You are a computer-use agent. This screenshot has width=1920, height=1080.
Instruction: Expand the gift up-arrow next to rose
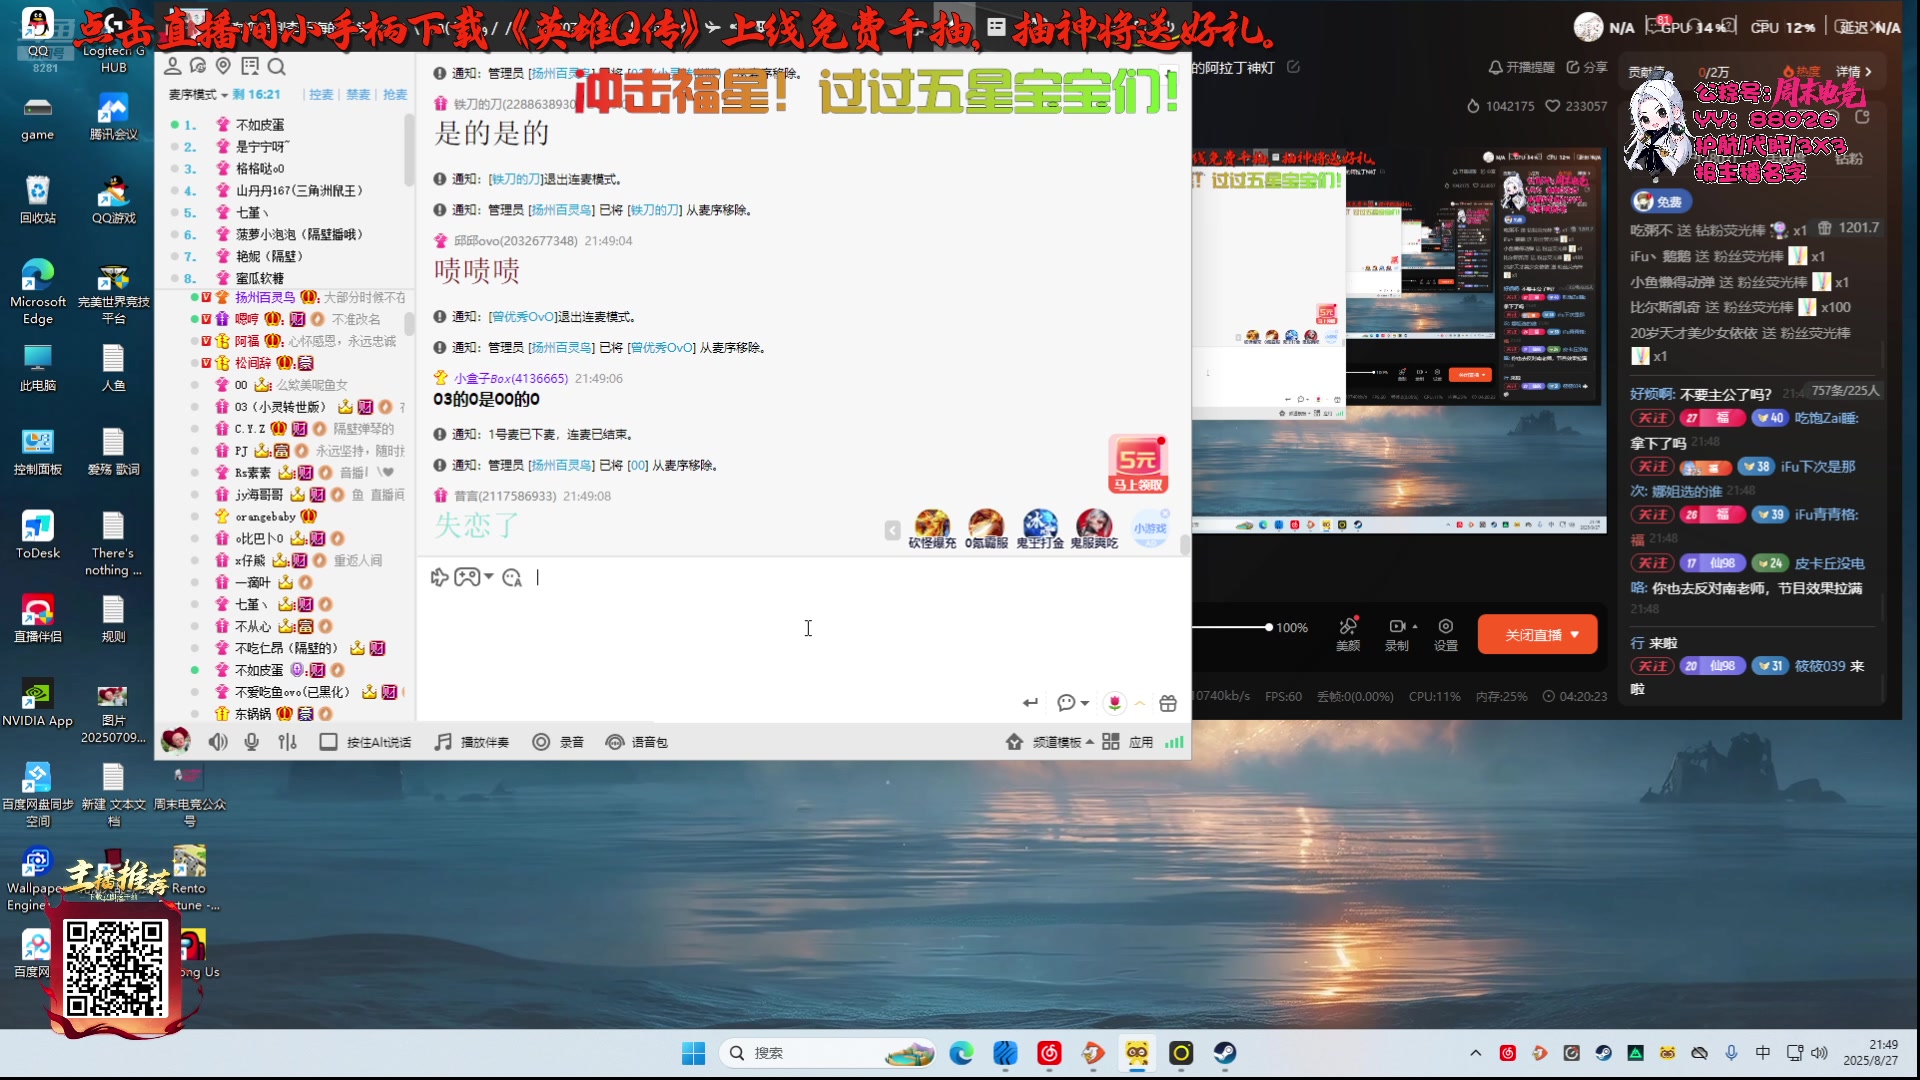[1140, 703]
